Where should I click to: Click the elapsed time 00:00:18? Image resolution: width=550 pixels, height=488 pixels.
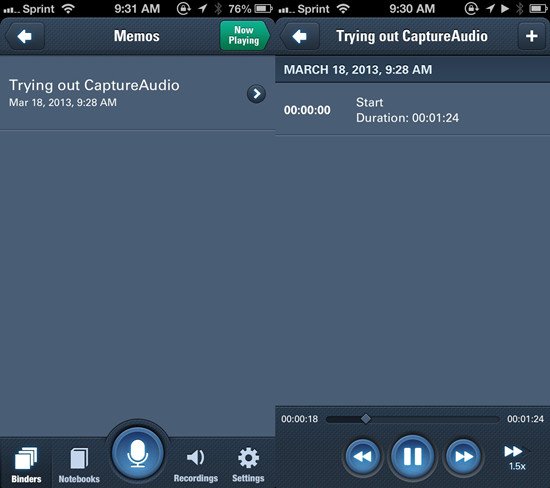pos(300,419)
